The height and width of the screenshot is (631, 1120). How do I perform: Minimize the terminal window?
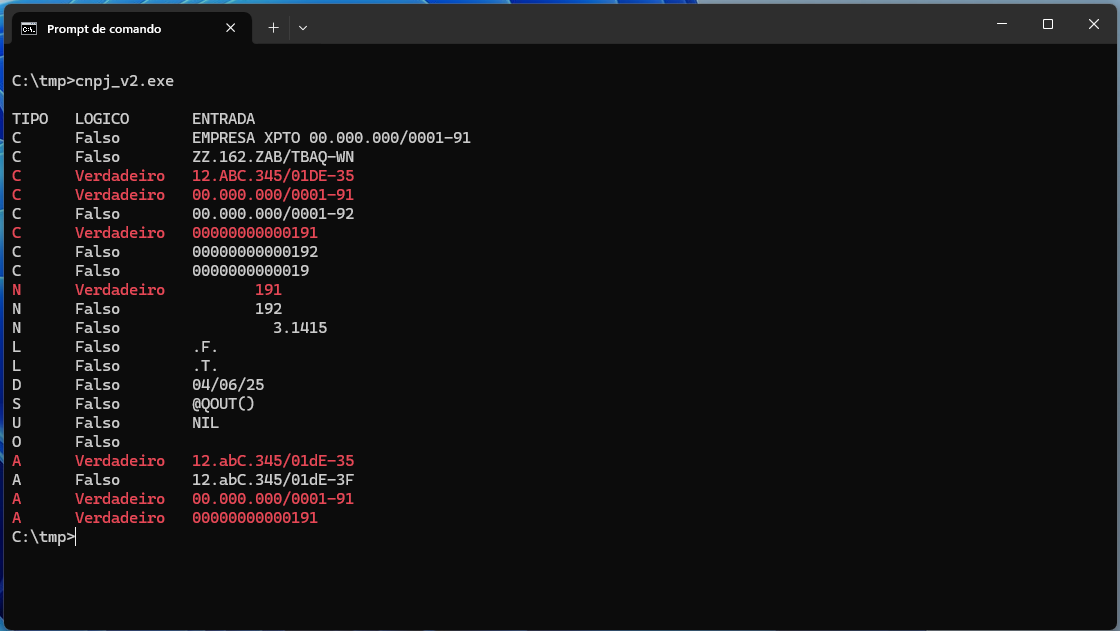click(1001, 24)
